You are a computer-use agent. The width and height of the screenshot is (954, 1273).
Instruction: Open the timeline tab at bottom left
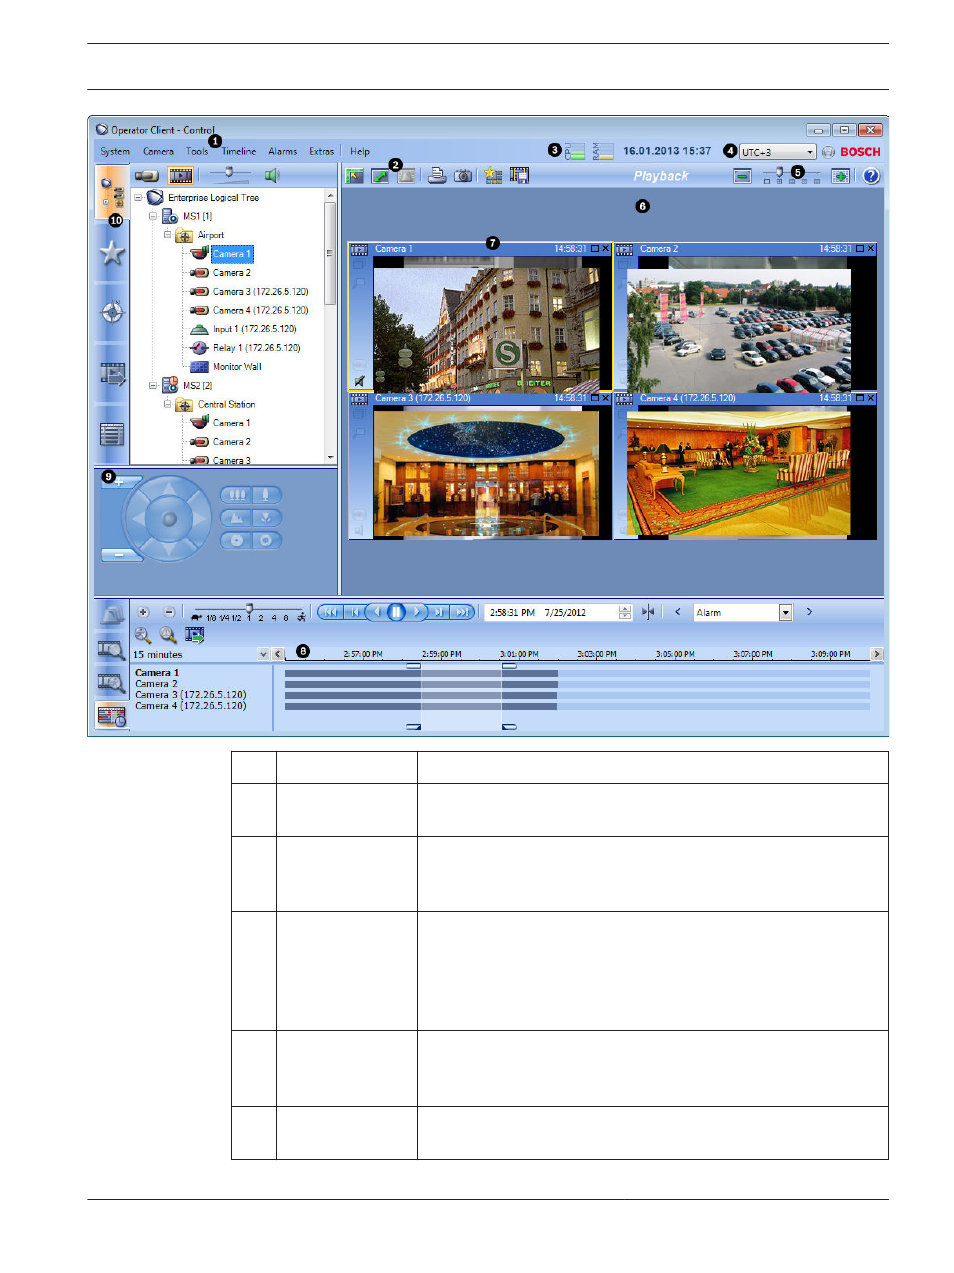click(112, 716)
